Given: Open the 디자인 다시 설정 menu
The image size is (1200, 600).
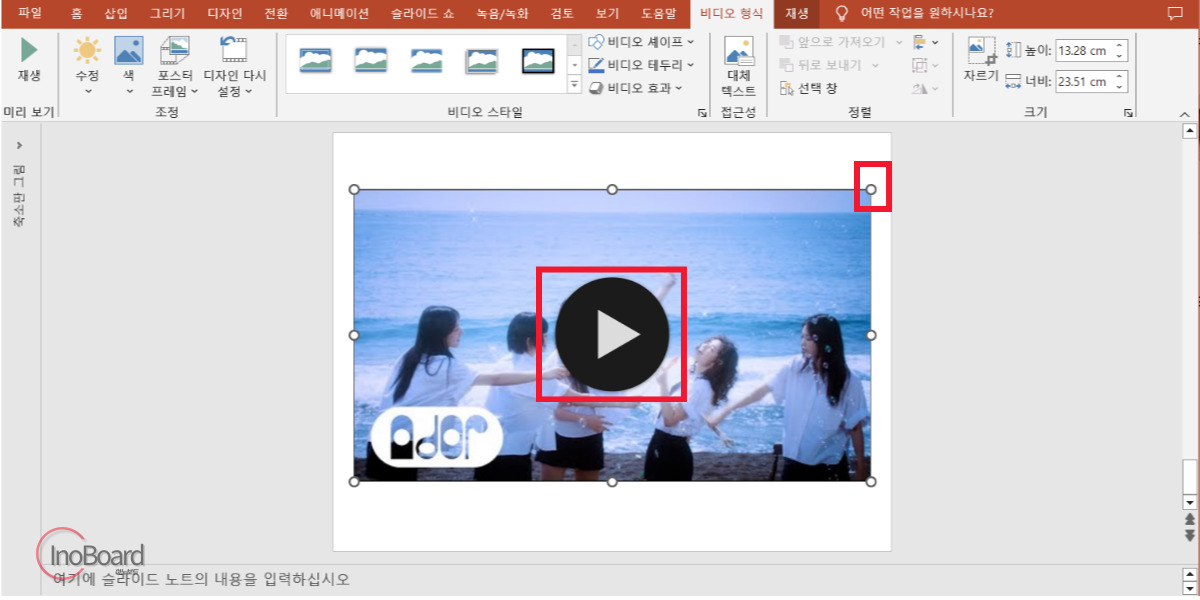Looking at the screenshot, I should [x=235, y=66].
